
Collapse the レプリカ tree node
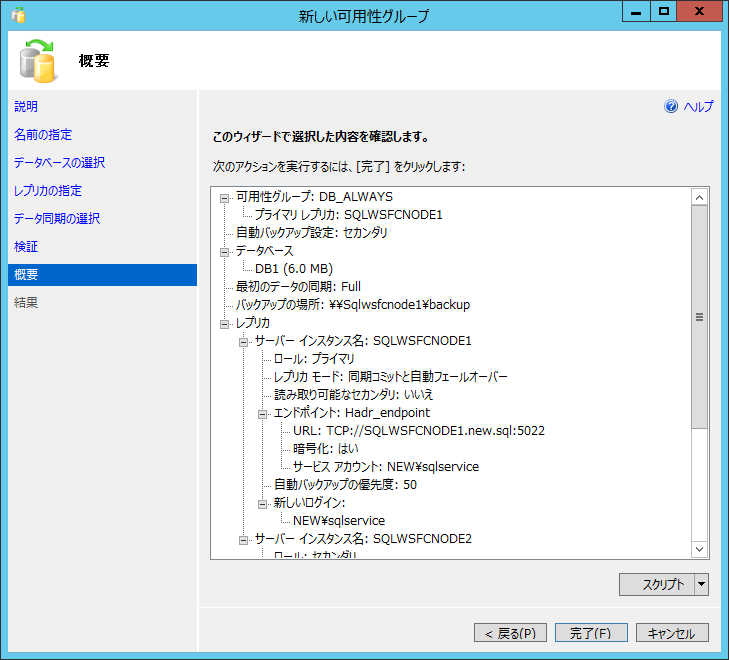pos(225,323)
